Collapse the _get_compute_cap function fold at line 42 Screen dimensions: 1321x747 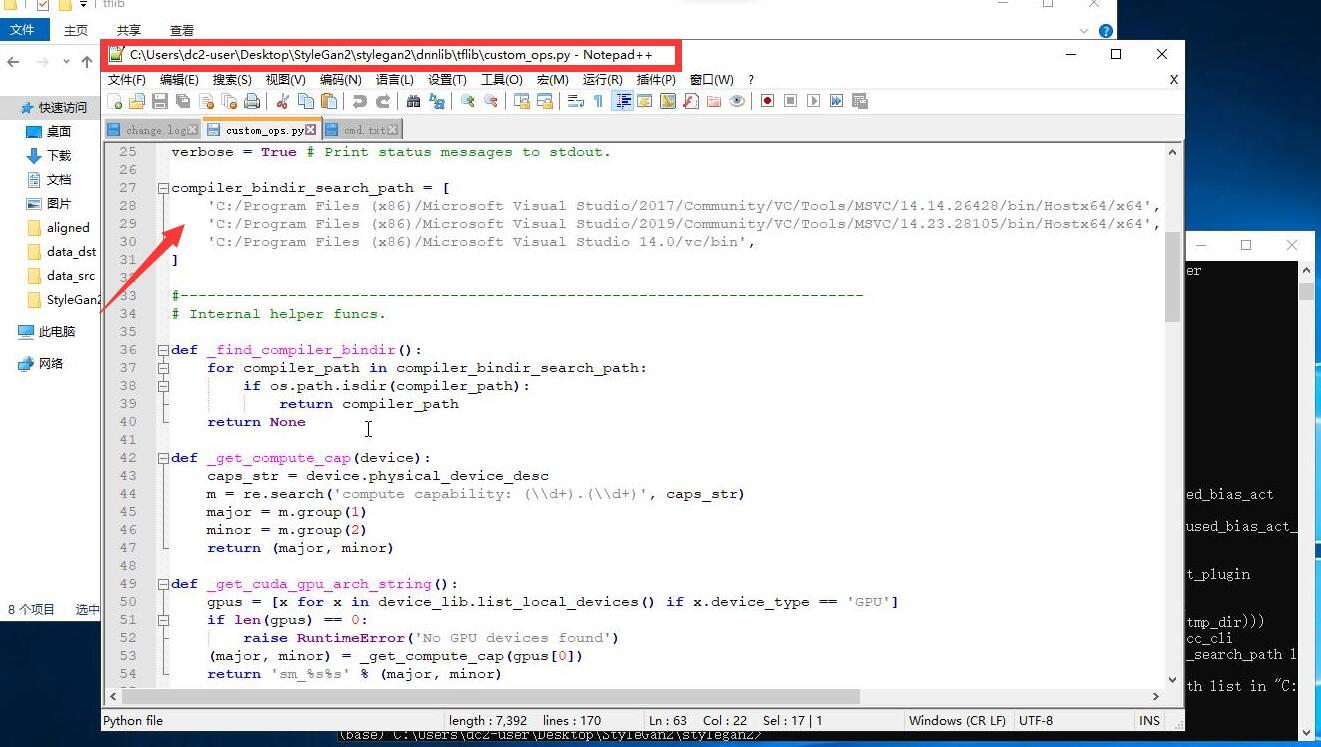[162, 458]
